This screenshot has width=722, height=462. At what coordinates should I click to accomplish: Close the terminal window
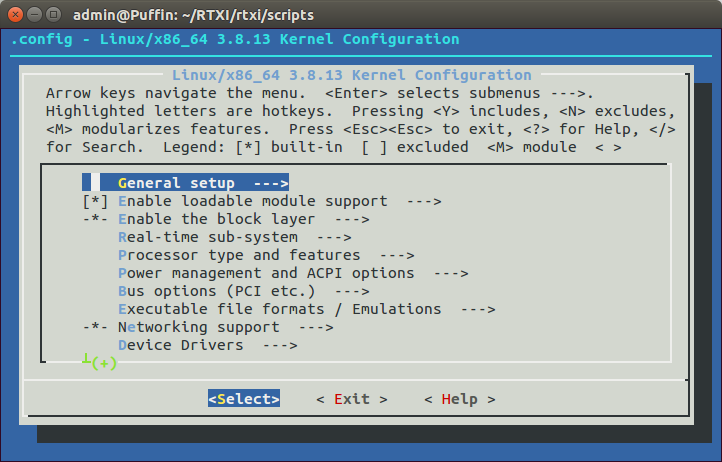(x=17, y=14)
